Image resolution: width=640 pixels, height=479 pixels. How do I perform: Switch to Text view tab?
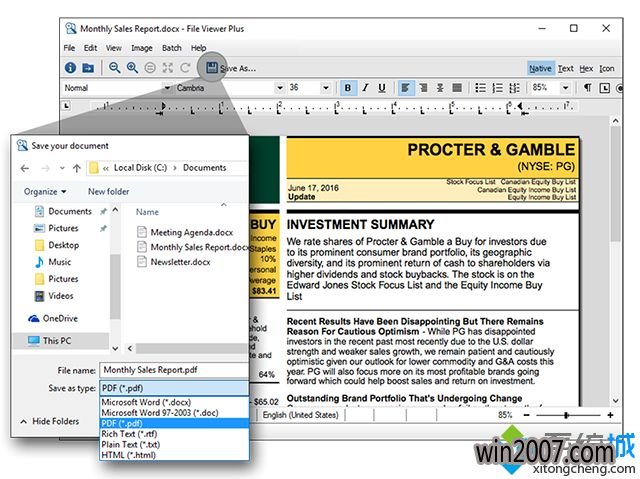point(566,69)
